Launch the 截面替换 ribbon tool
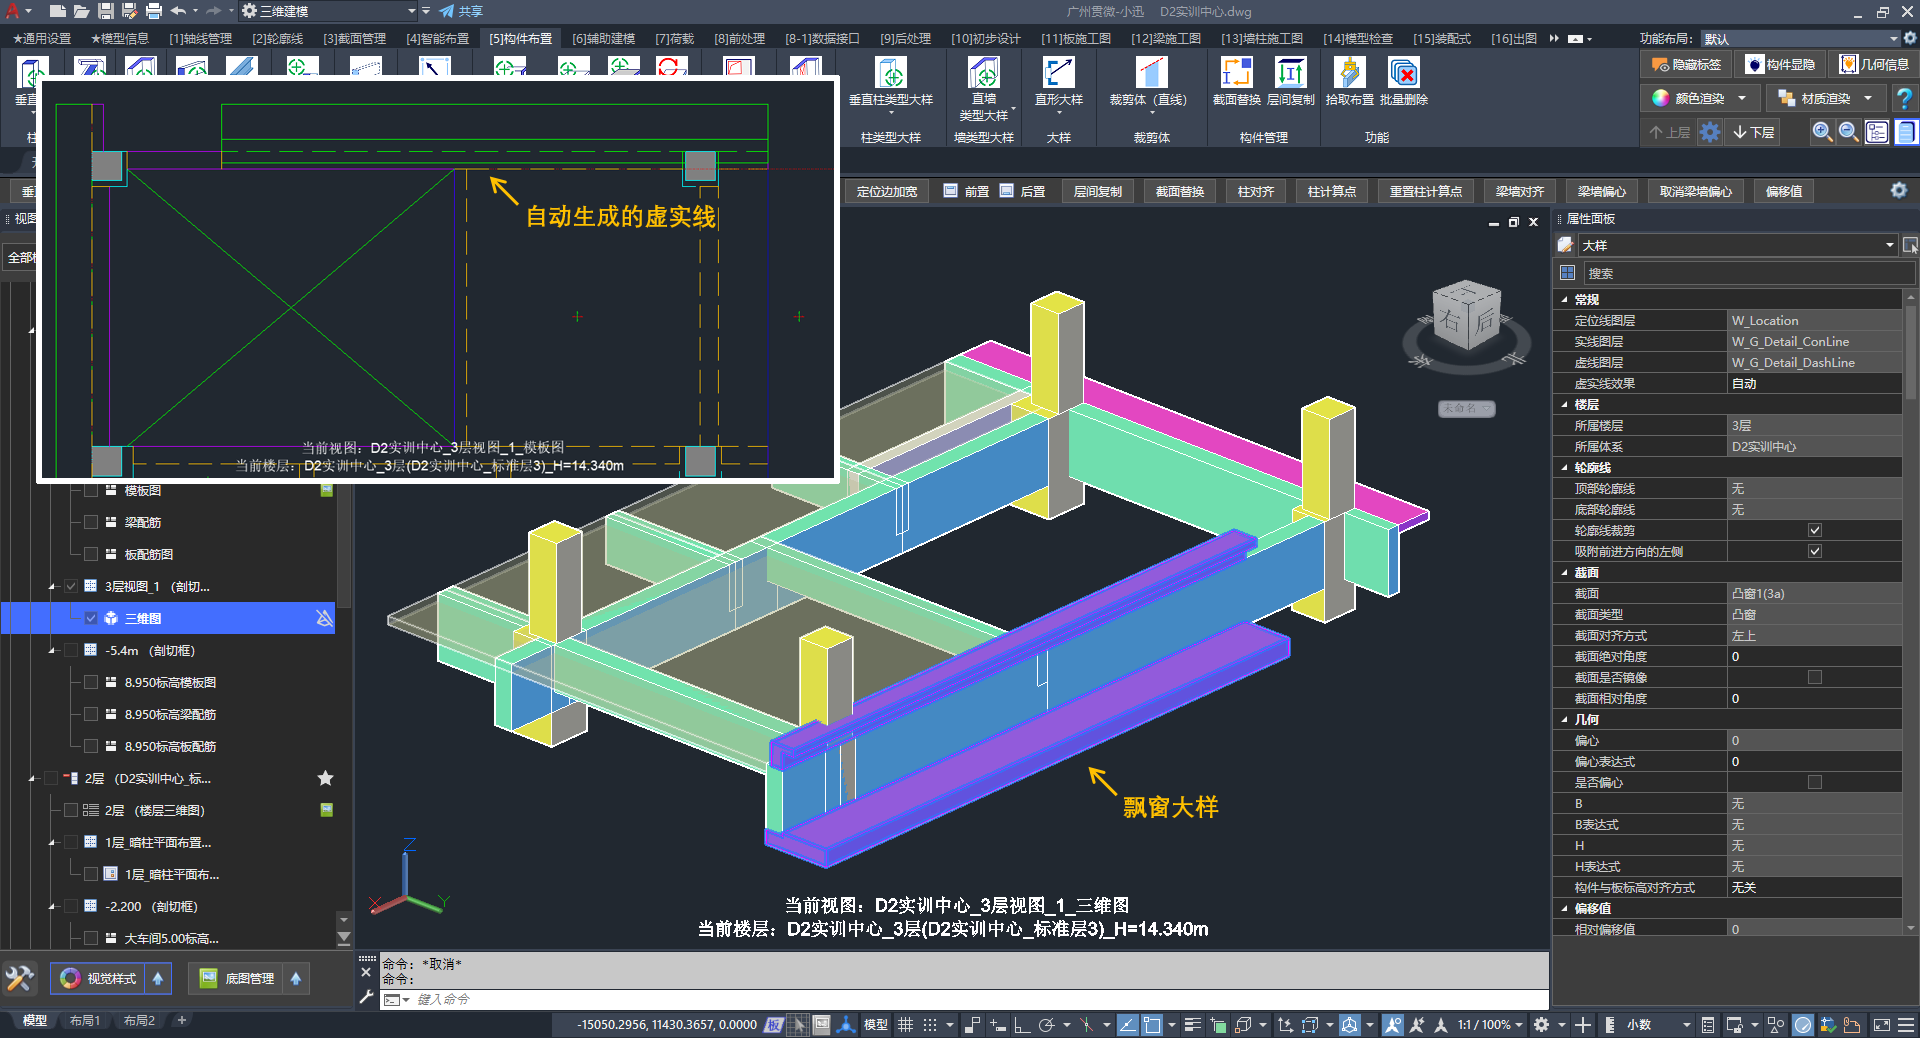This screenshot has height=1038, width=1920. pos(1236,82)
